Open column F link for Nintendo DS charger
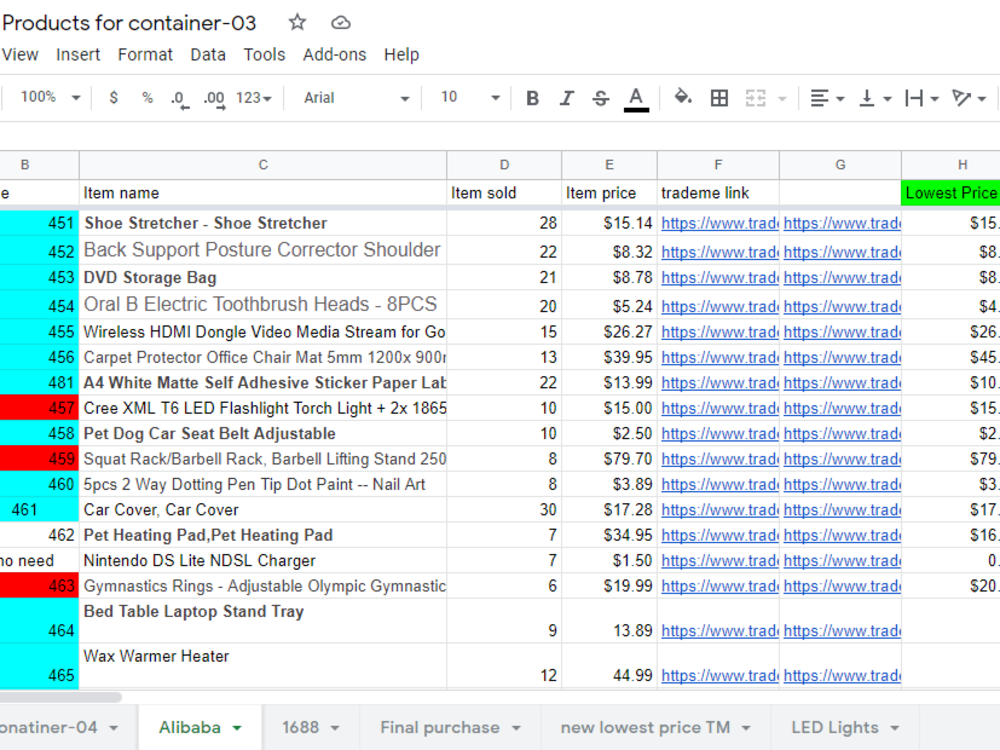 click(719, 561)
